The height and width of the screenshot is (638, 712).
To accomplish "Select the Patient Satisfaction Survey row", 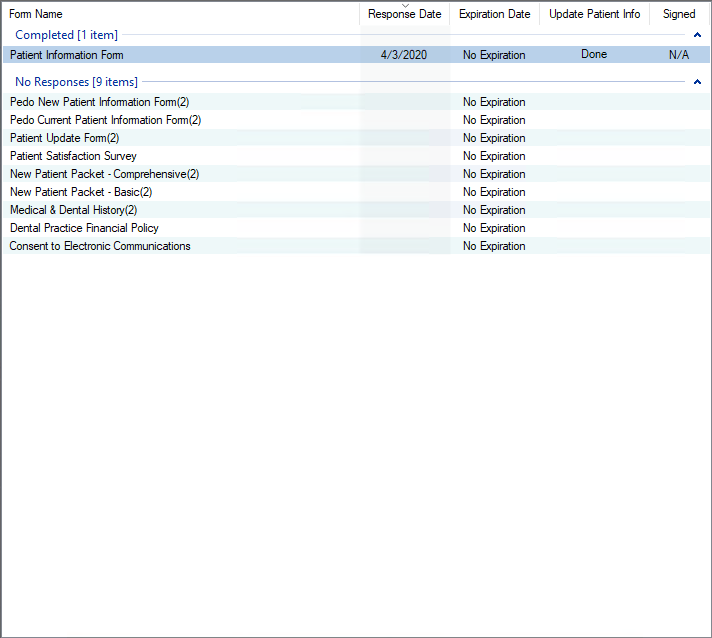I will [x=73, y=156].
